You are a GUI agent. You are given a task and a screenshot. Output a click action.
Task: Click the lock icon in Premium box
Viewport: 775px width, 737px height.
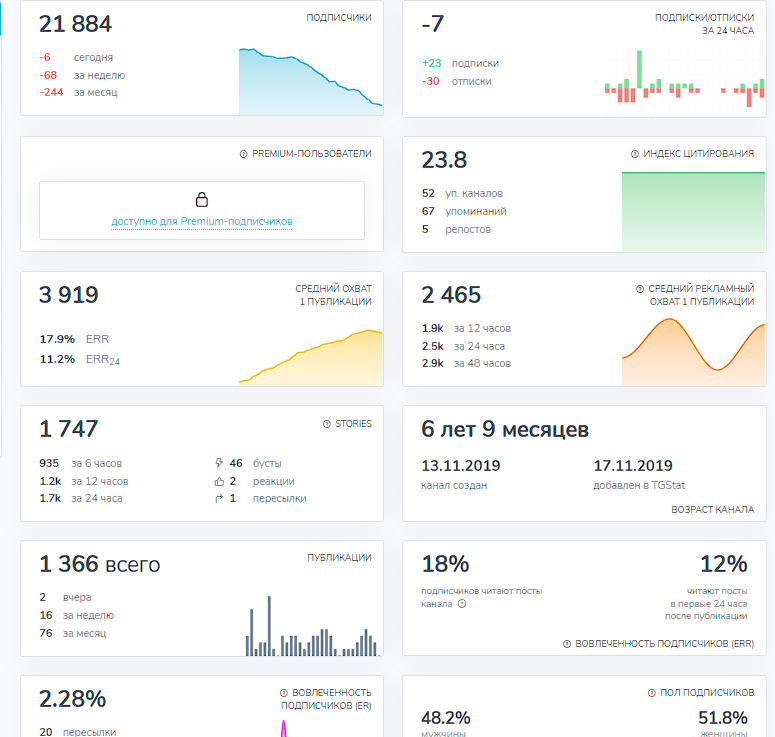coord(202,200)
